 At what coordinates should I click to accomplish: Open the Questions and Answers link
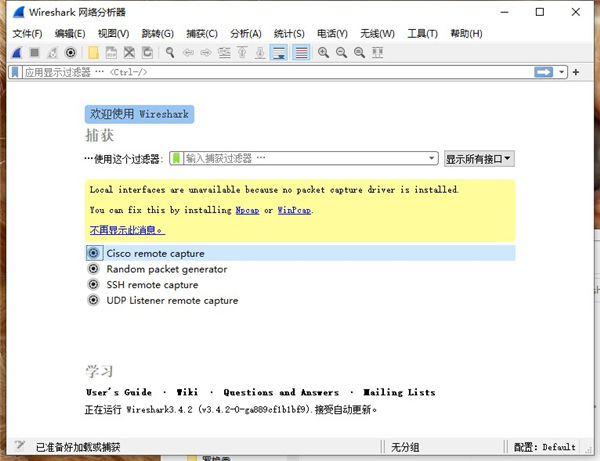[x=281, y=392]
